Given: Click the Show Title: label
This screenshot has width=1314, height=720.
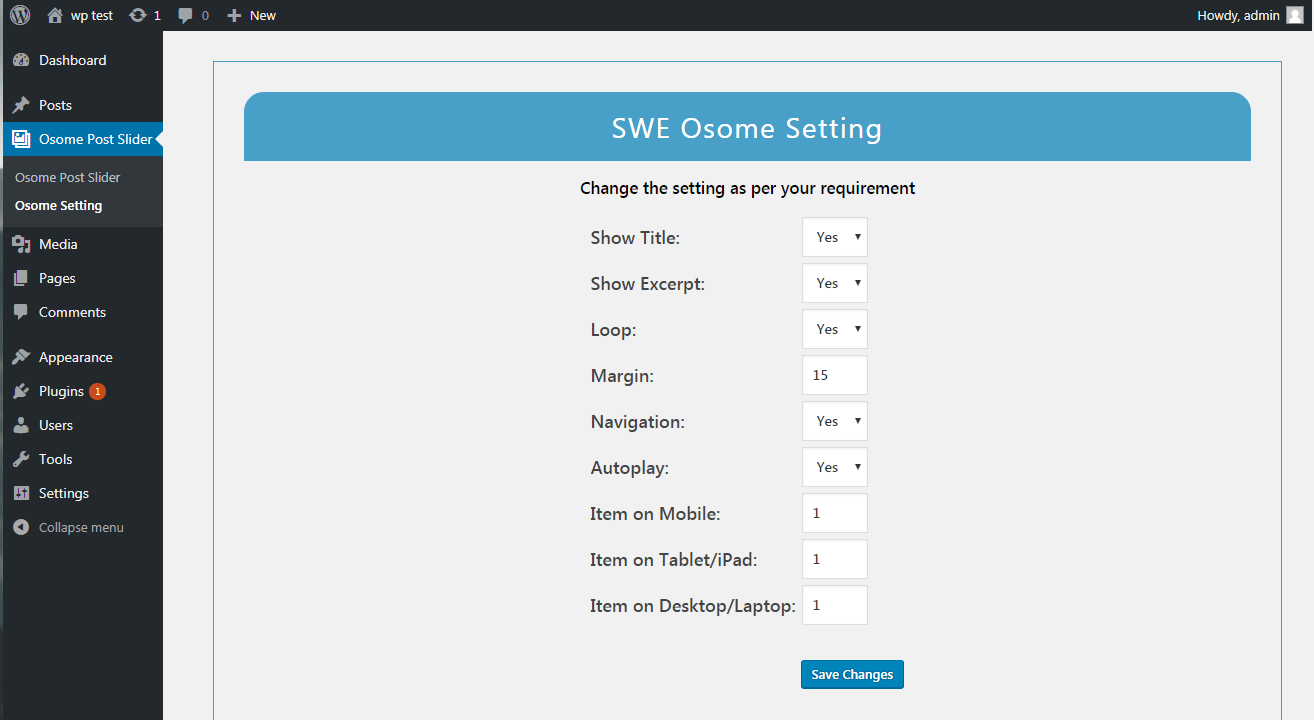Looking at the screenshot, I should [635, 238].
